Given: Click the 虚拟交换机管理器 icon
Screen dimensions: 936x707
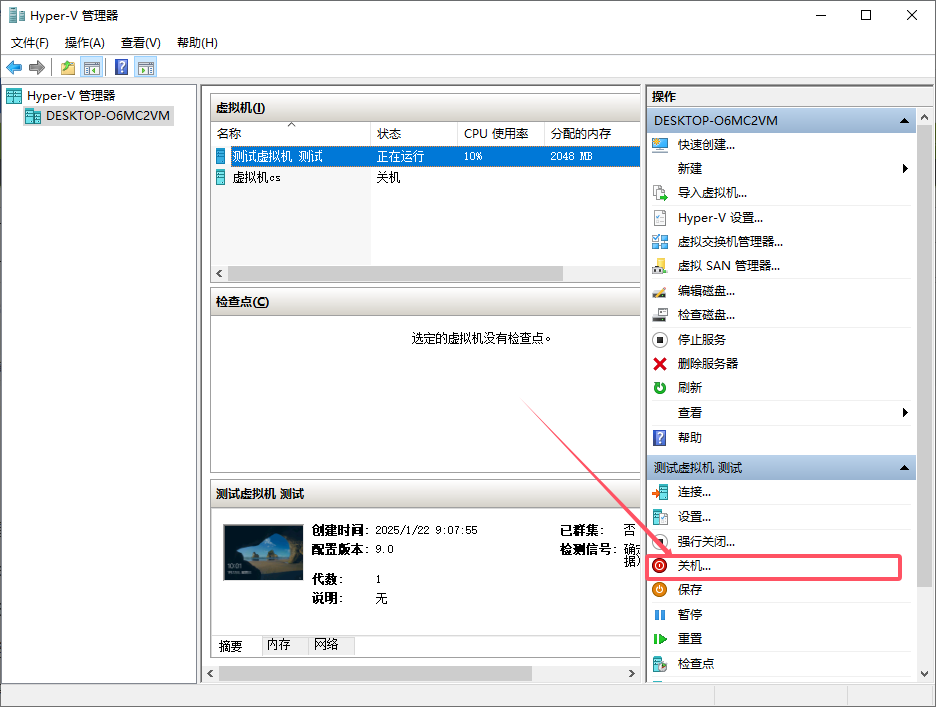Looking at the screenshot, I should [x=660, y=242].
